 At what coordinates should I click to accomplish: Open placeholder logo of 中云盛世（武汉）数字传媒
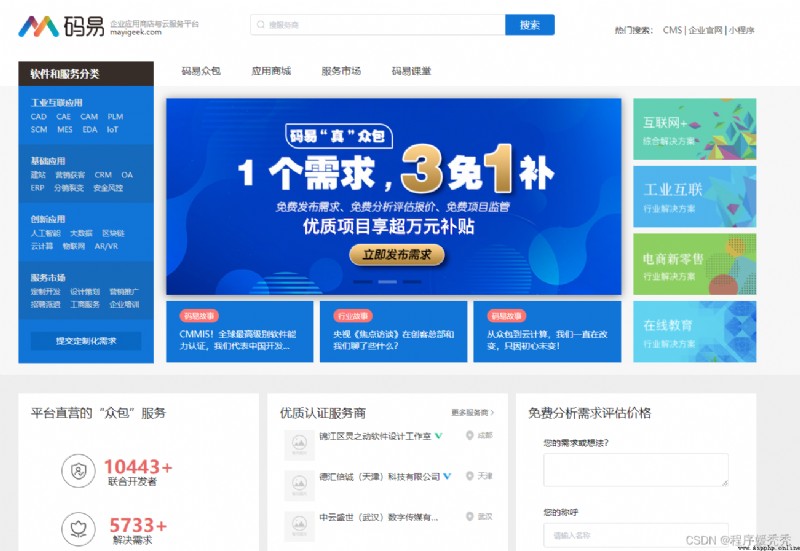point(299,526)
